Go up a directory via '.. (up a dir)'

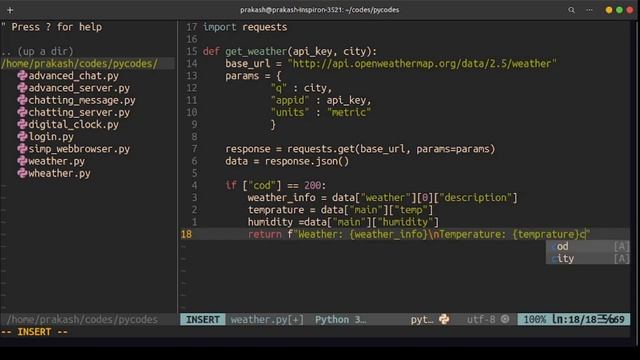point(37,51)
